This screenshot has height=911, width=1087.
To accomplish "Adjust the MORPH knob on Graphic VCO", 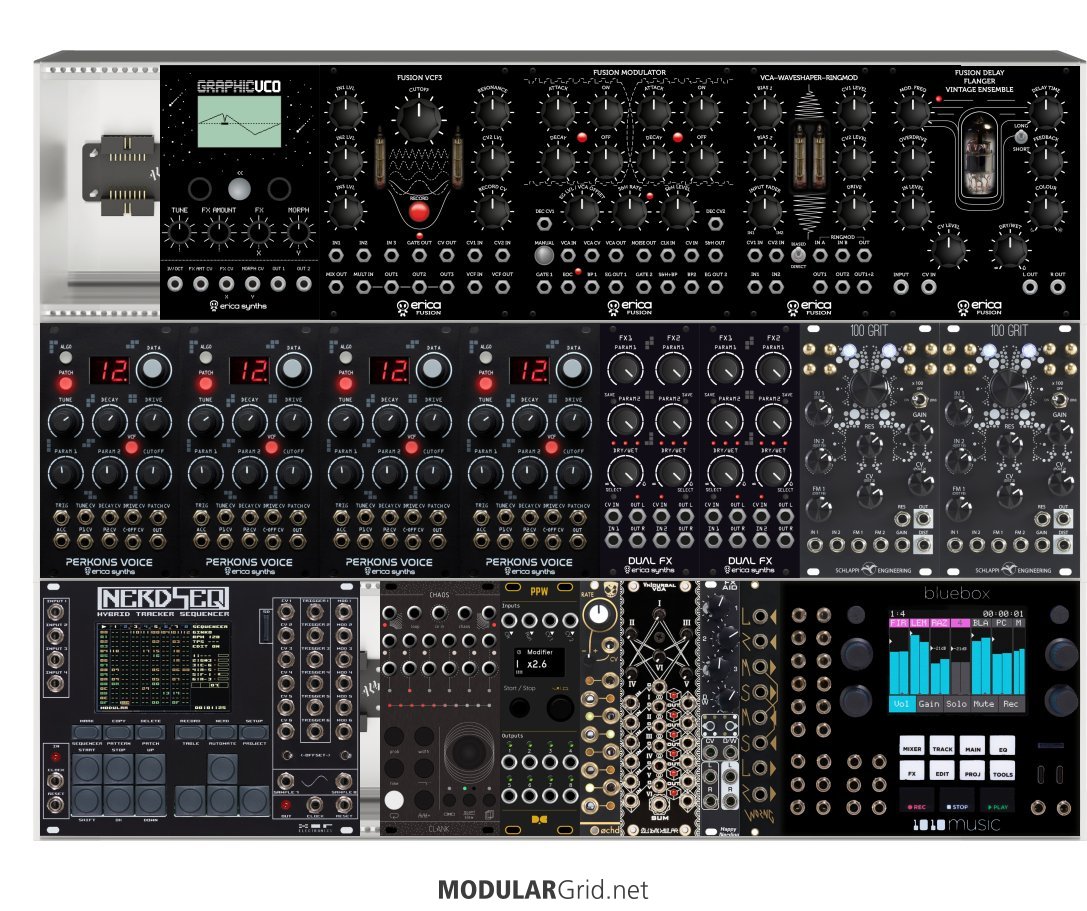I will tap(298, 232).
